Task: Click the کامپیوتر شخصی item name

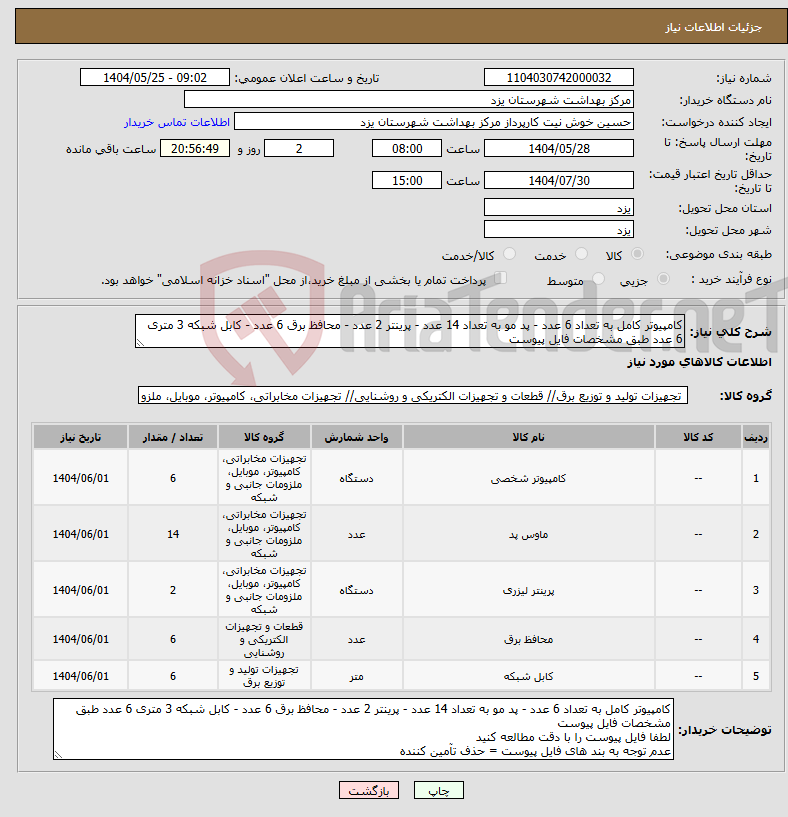Action: pos(528,478)
